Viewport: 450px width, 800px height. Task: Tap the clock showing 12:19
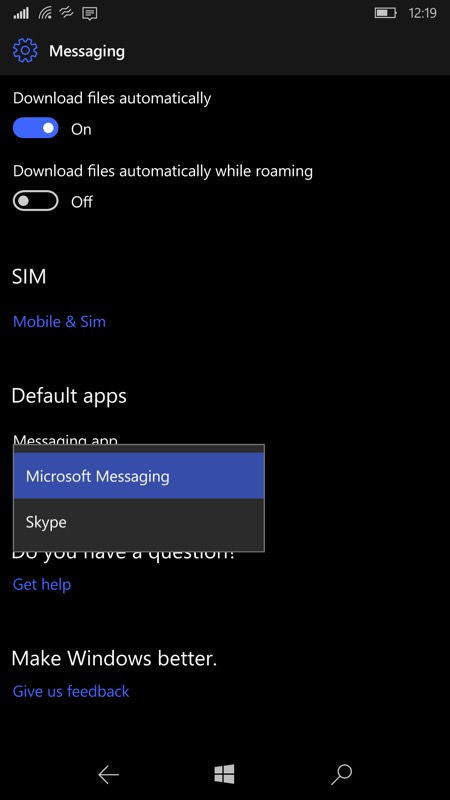click(422, 13)
